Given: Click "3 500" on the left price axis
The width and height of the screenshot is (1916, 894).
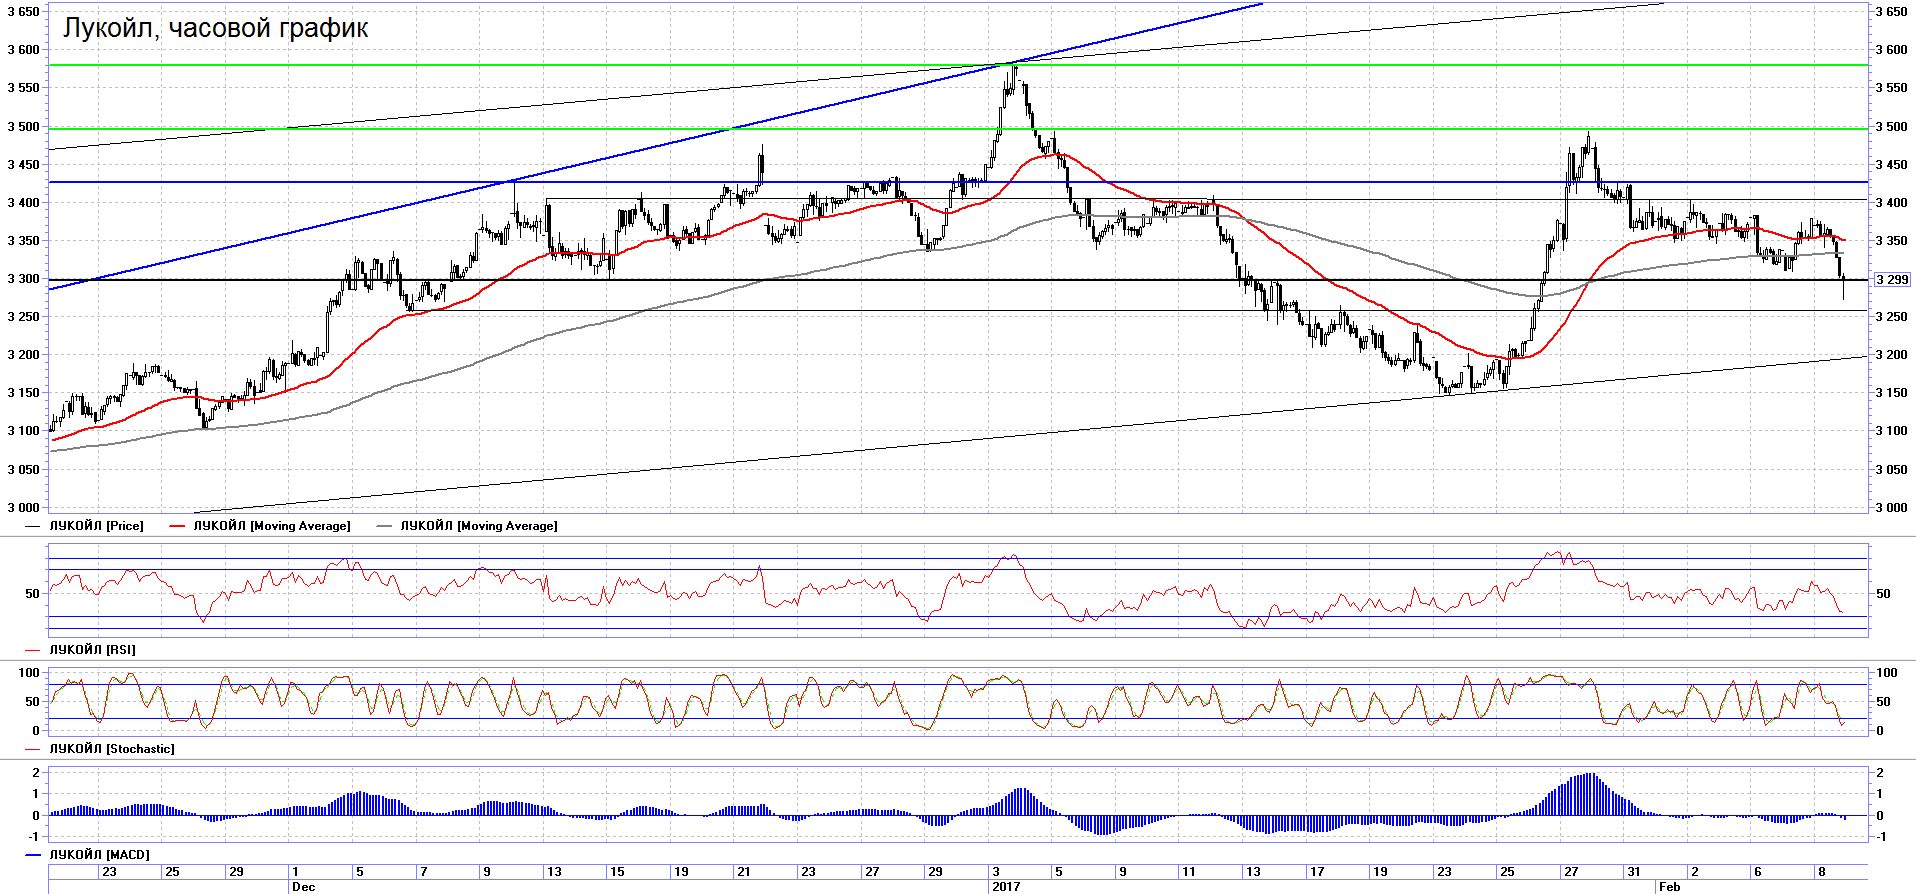Looking at the screenshot, I should coord(23,127).
